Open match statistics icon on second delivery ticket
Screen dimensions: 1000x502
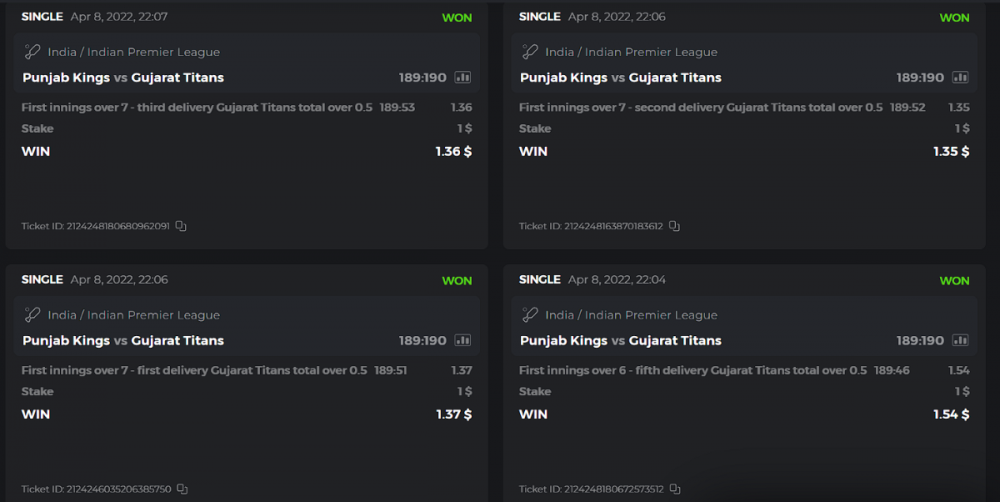coord(960,77)
